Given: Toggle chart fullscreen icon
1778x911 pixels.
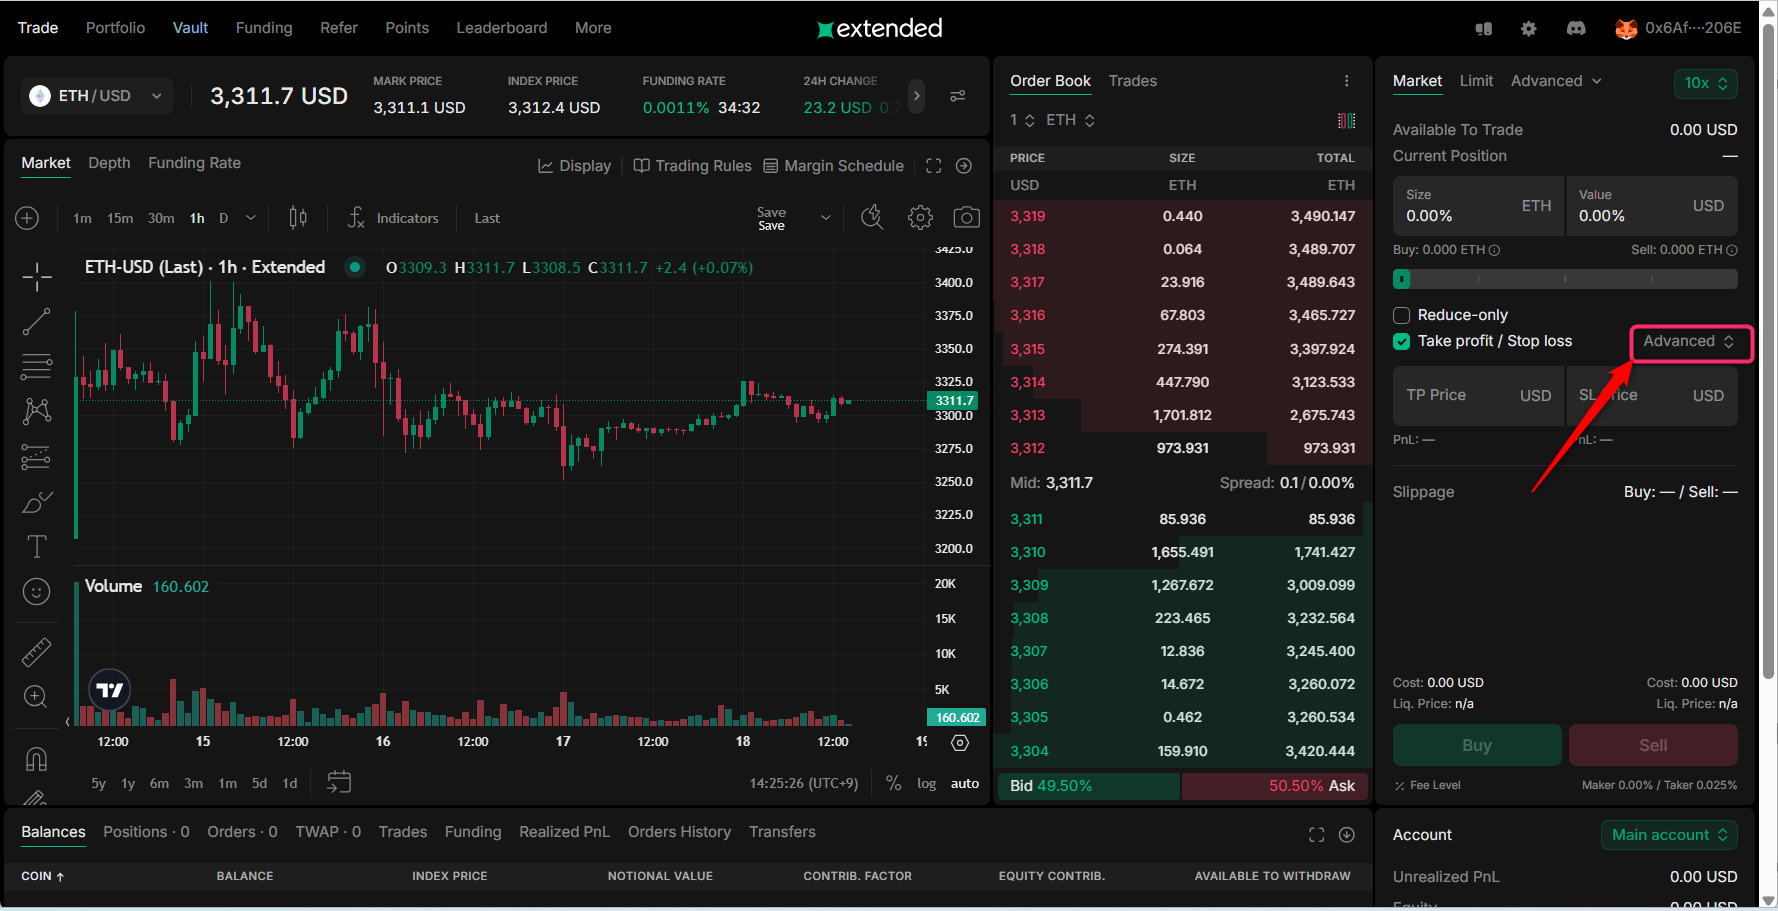Looking at the screenshot, I should [933, 166].
